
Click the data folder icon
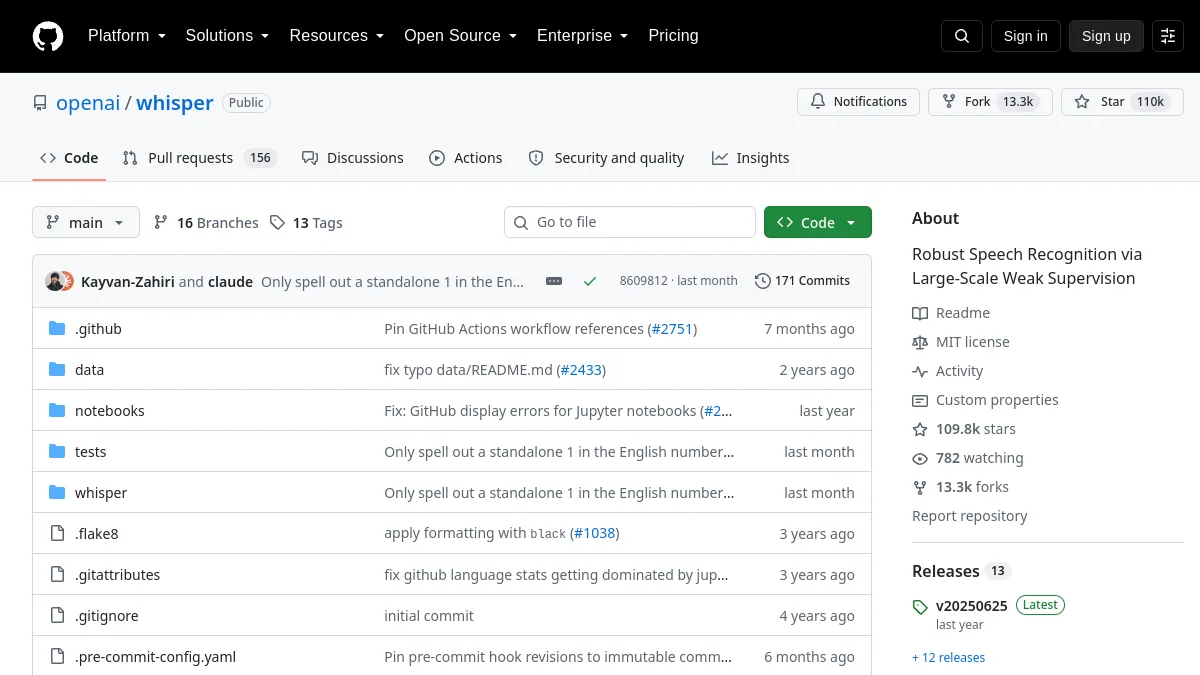(x=57, y=370)
